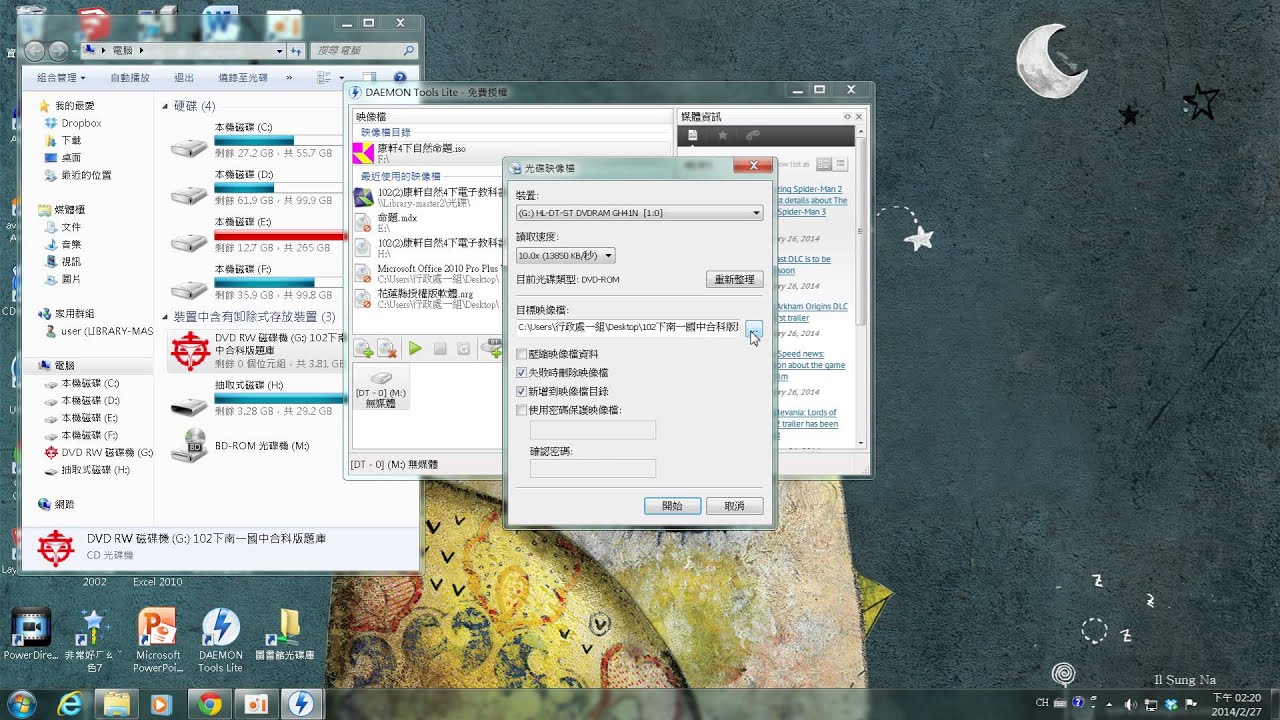Viewport: 1280px width, 720px height.
Task: Click the browse button for target image
Action: (x=754, y=328)
